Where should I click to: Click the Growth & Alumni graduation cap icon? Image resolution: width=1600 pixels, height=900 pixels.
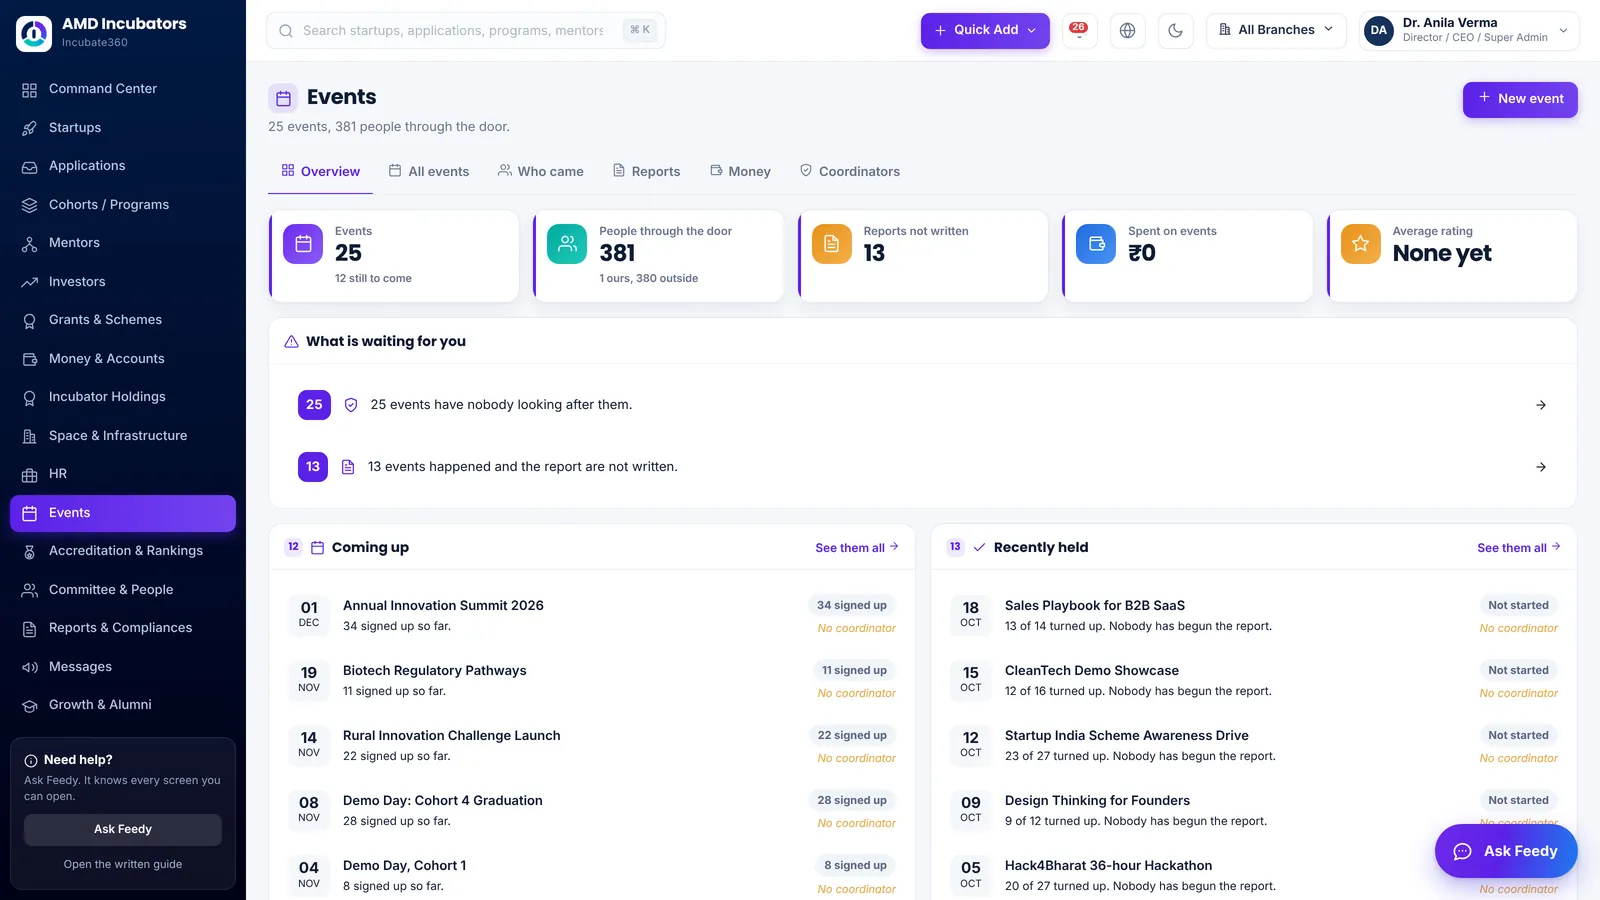coord(30,706)
